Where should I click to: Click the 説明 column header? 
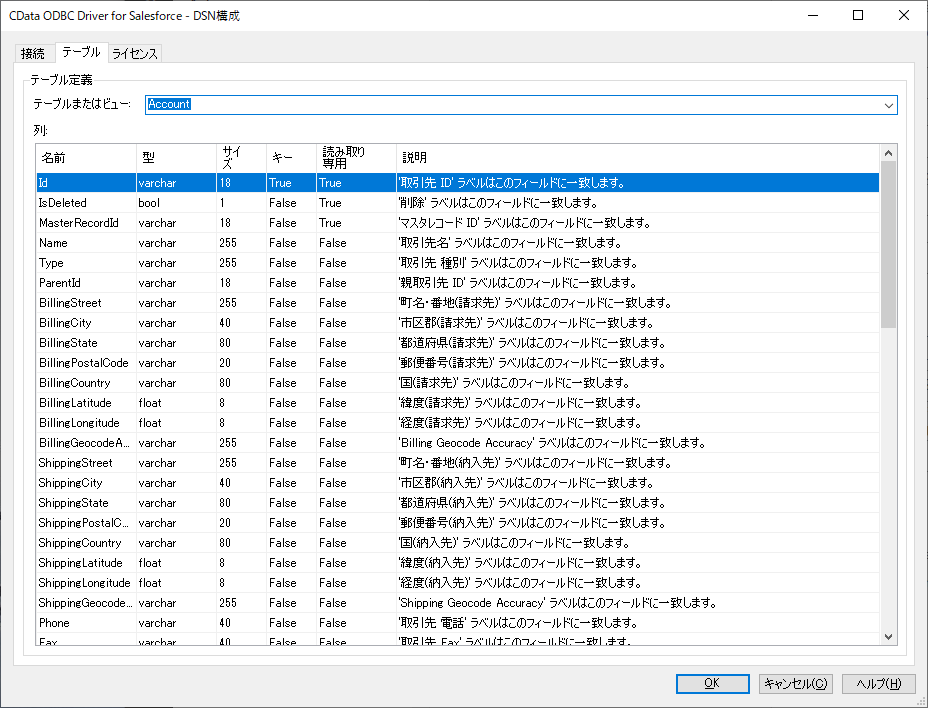click(x=638, y=157)
